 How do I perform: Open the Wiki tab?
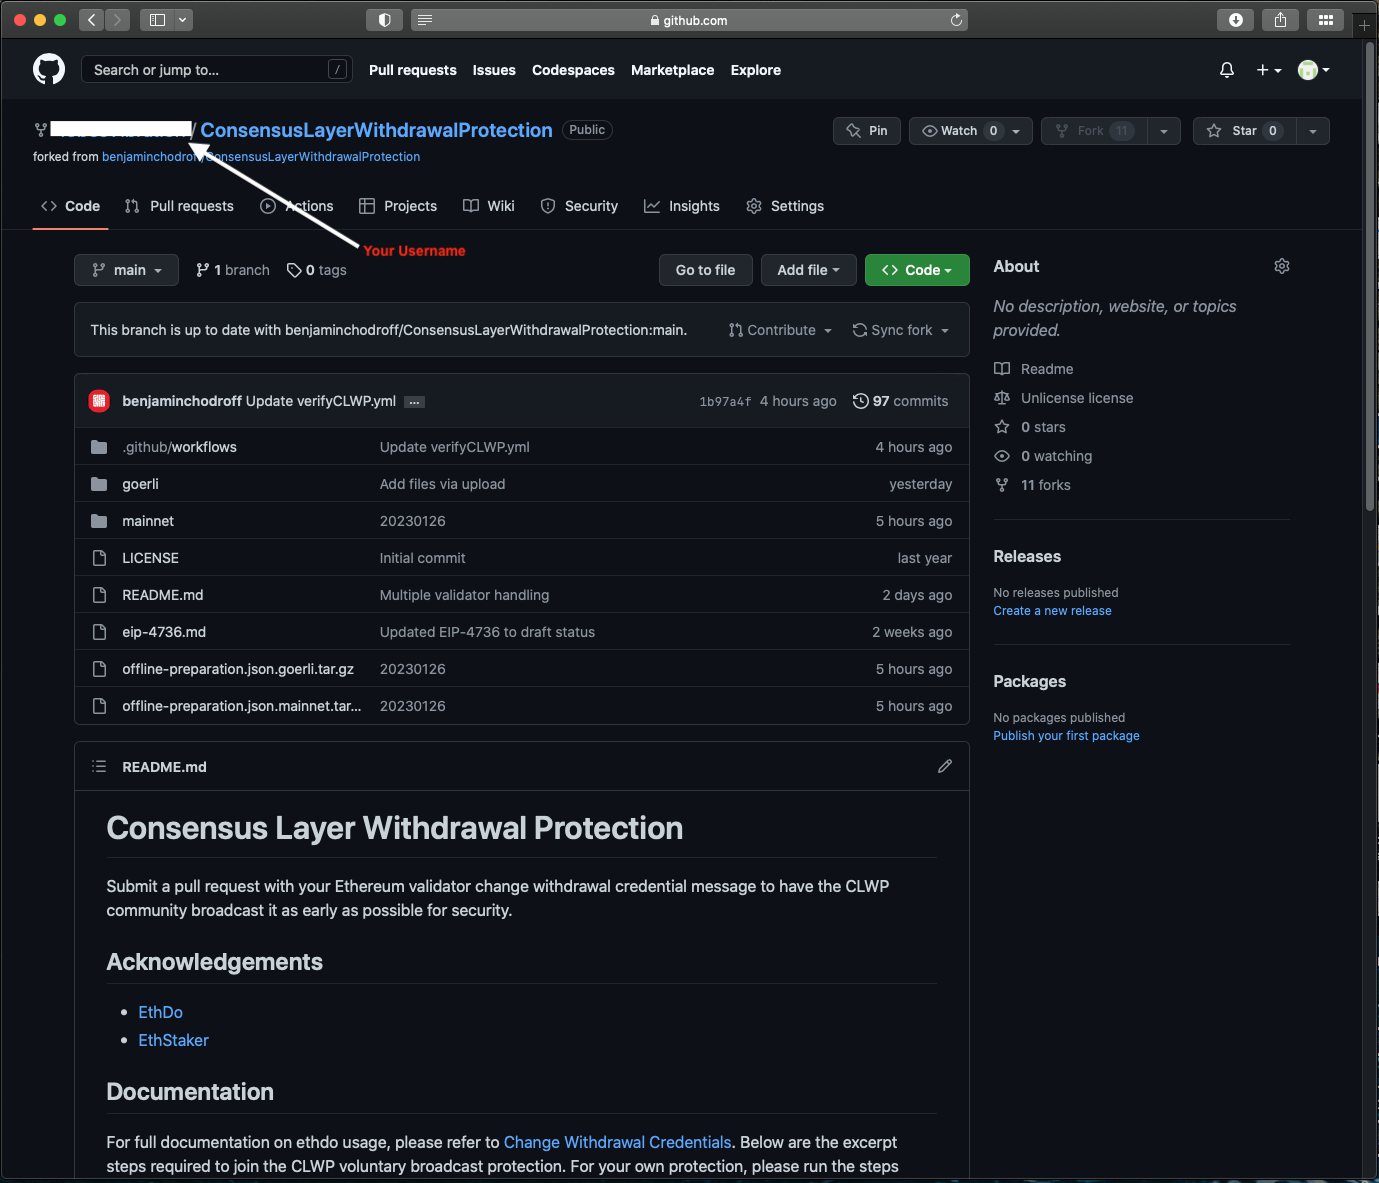489,206
